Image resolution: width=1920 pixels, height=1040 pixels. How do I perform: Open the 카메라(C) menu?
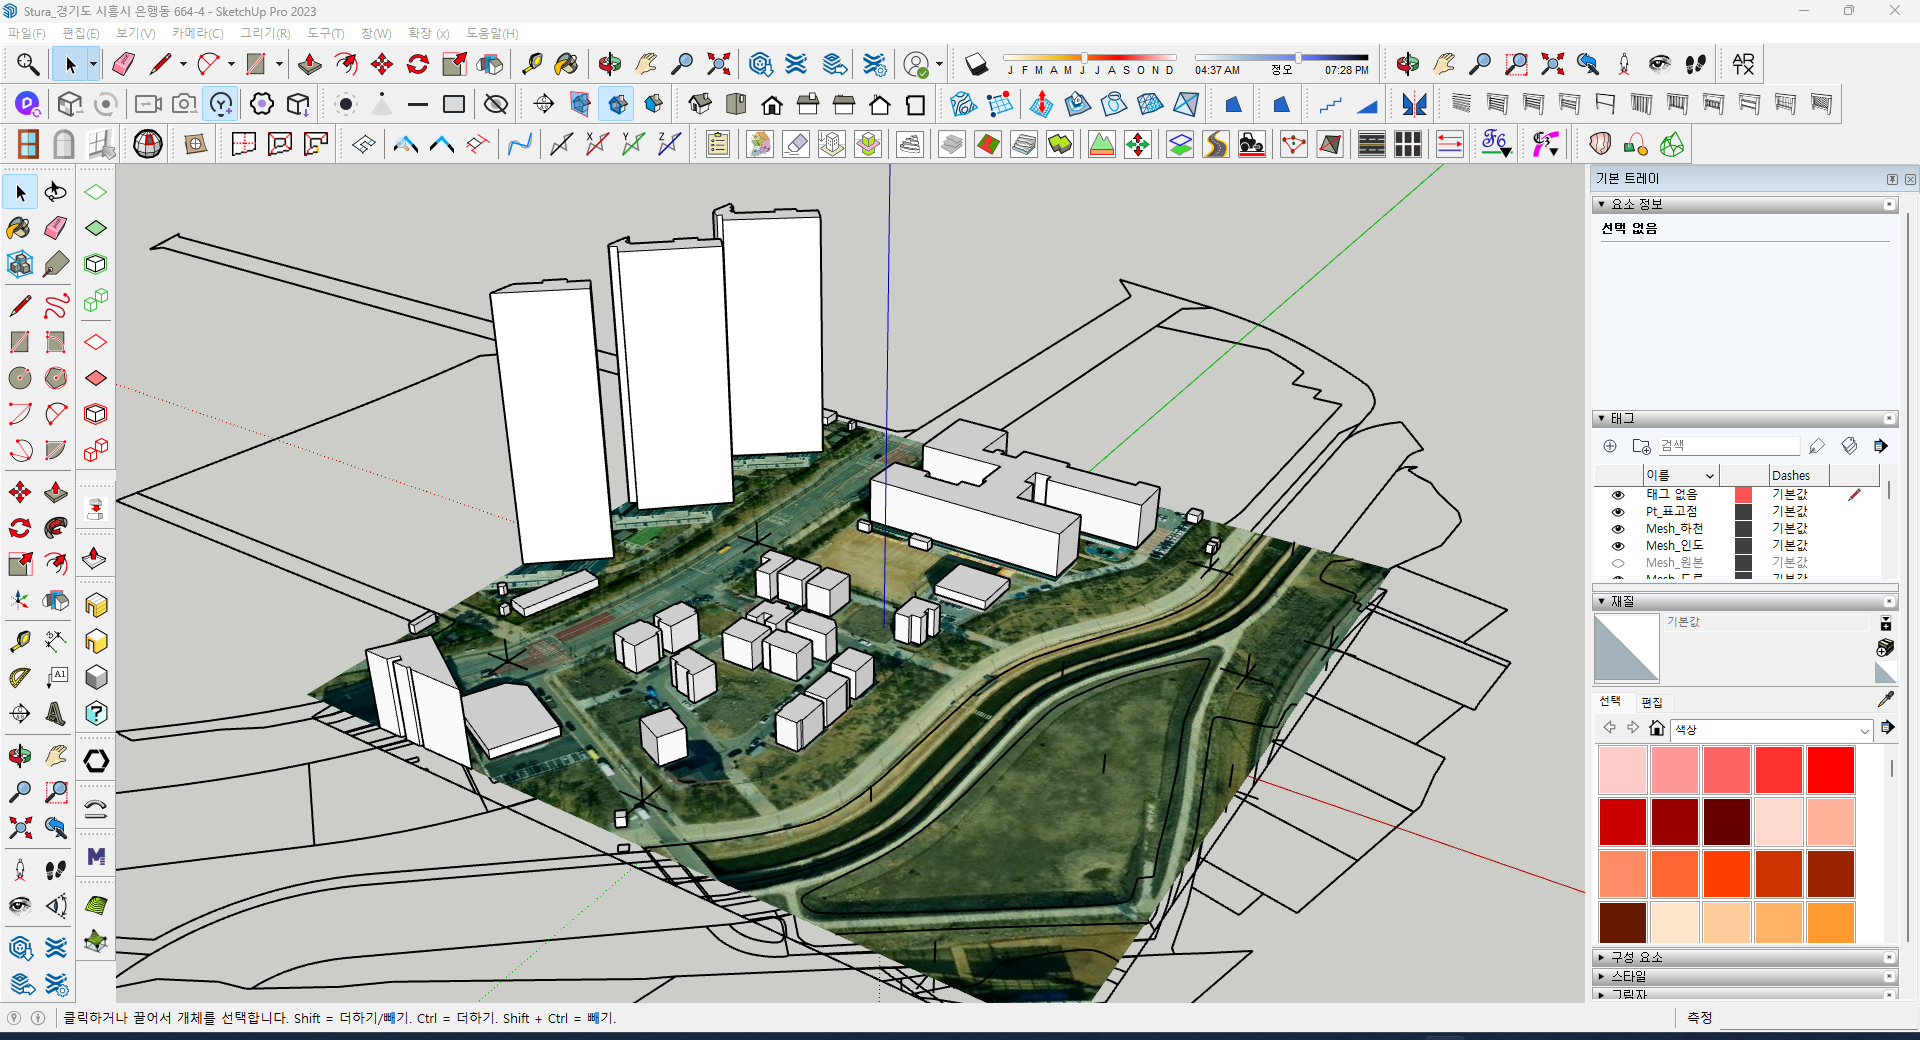[198, 33]
